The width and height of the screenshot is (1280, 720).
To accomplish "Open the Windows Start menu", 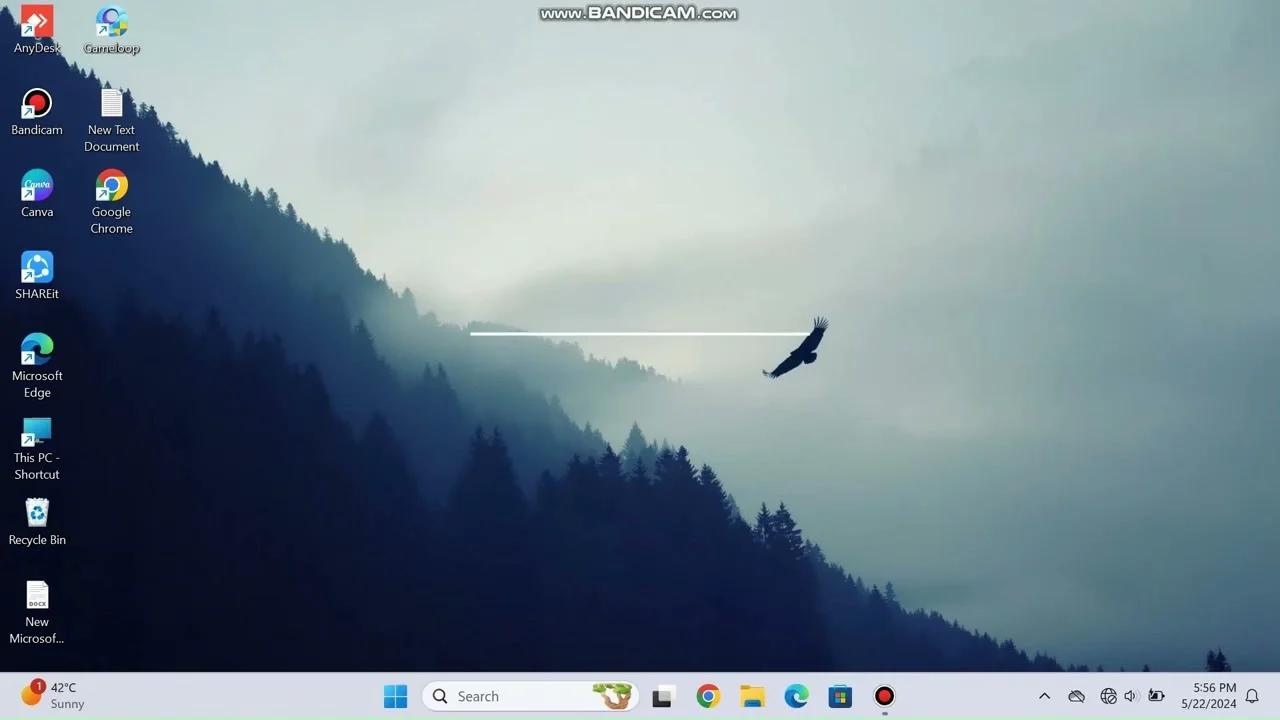I will pos(396,696).
